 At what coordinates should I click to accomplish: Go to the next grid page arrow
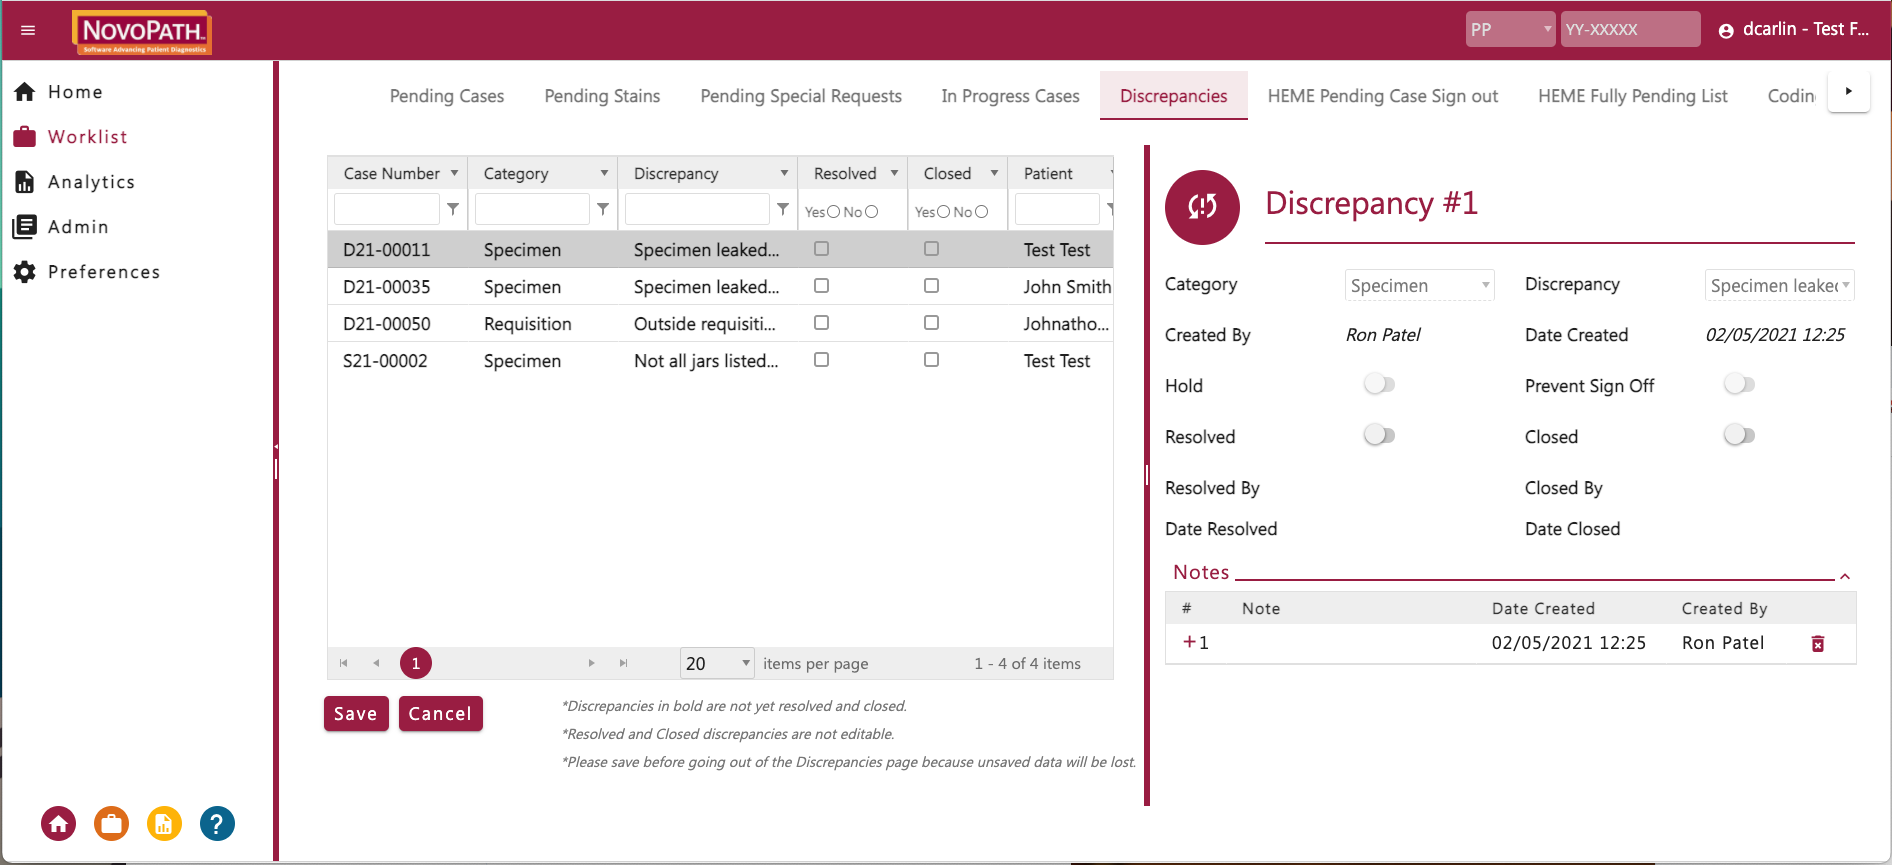pyautogui.click(x=591, y=663)
